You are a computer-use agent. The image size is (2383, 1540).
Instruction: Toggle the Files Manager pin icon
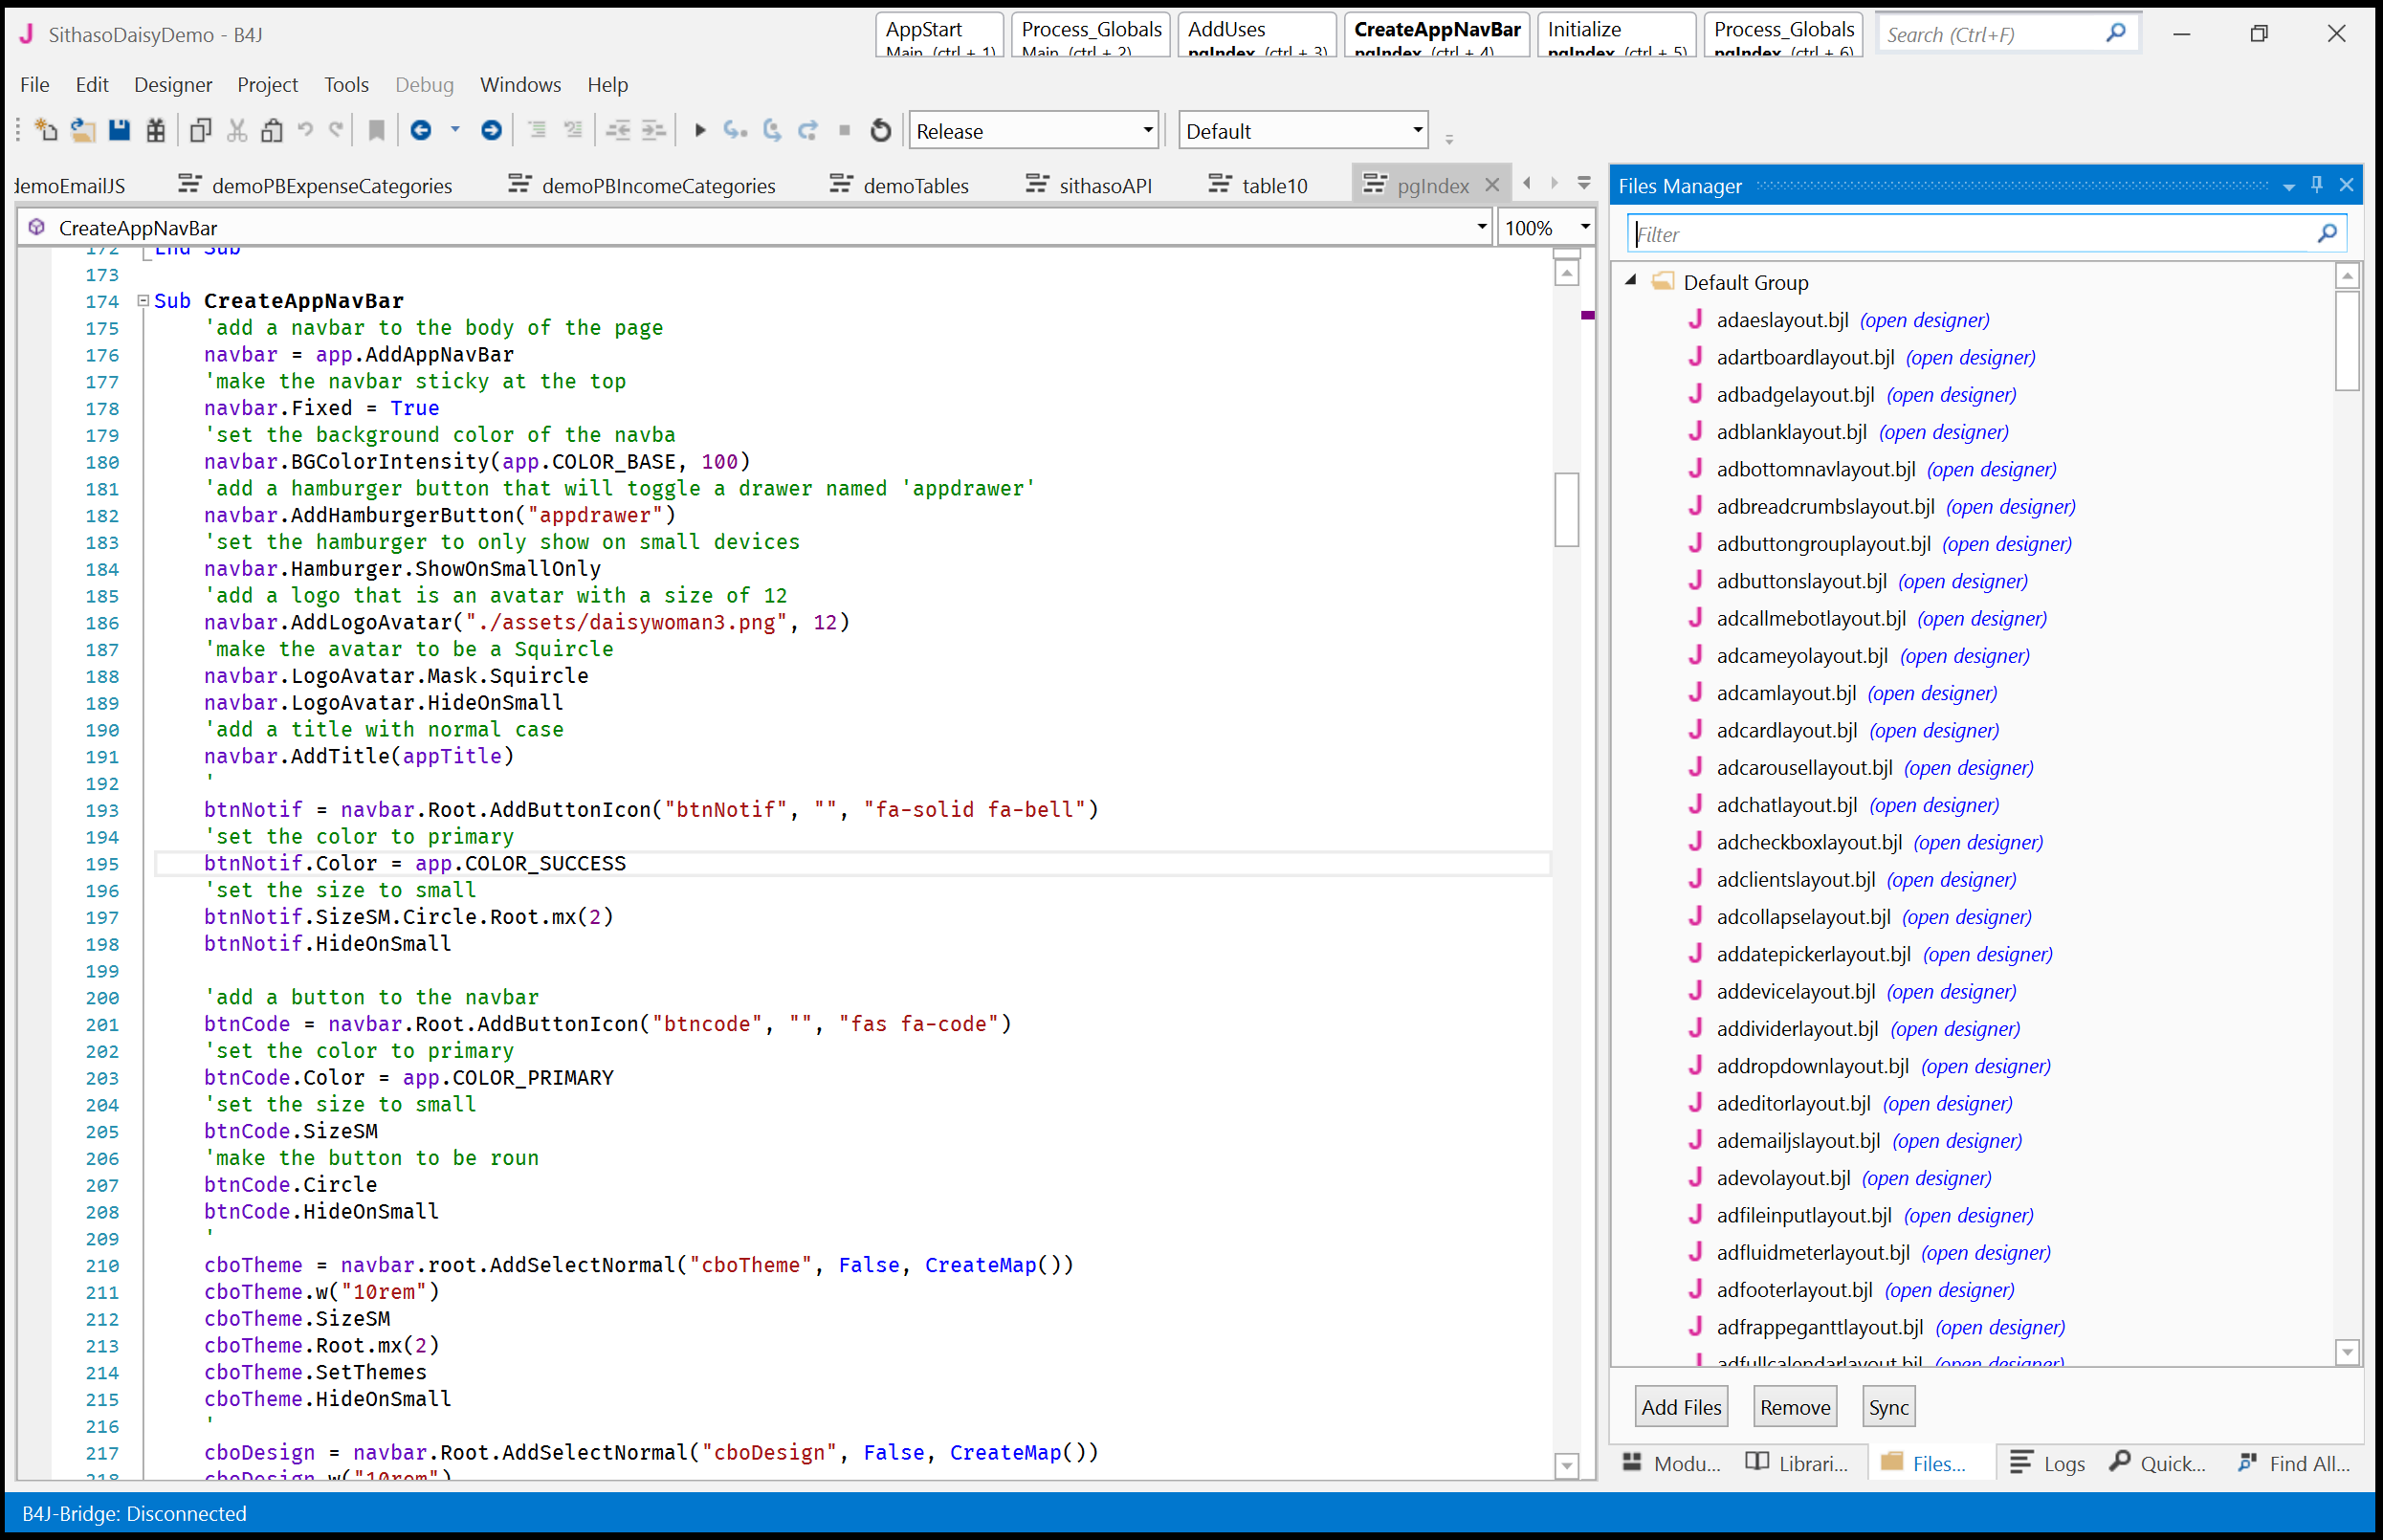pos(2317,185)
